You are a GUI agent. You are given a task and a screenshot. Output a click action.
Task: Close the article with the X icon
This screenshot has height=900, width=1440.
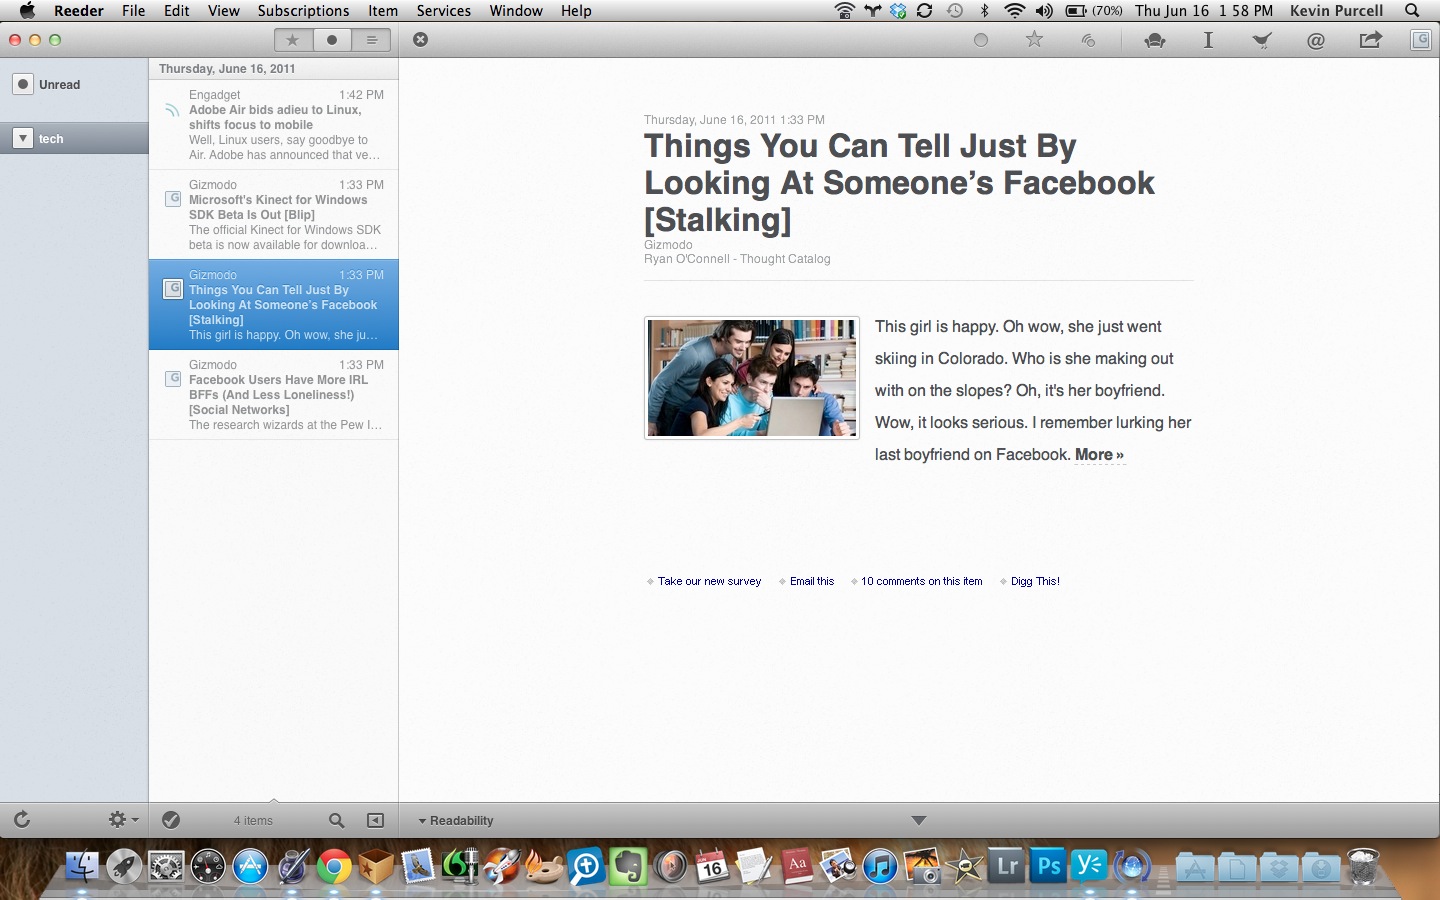421,39
